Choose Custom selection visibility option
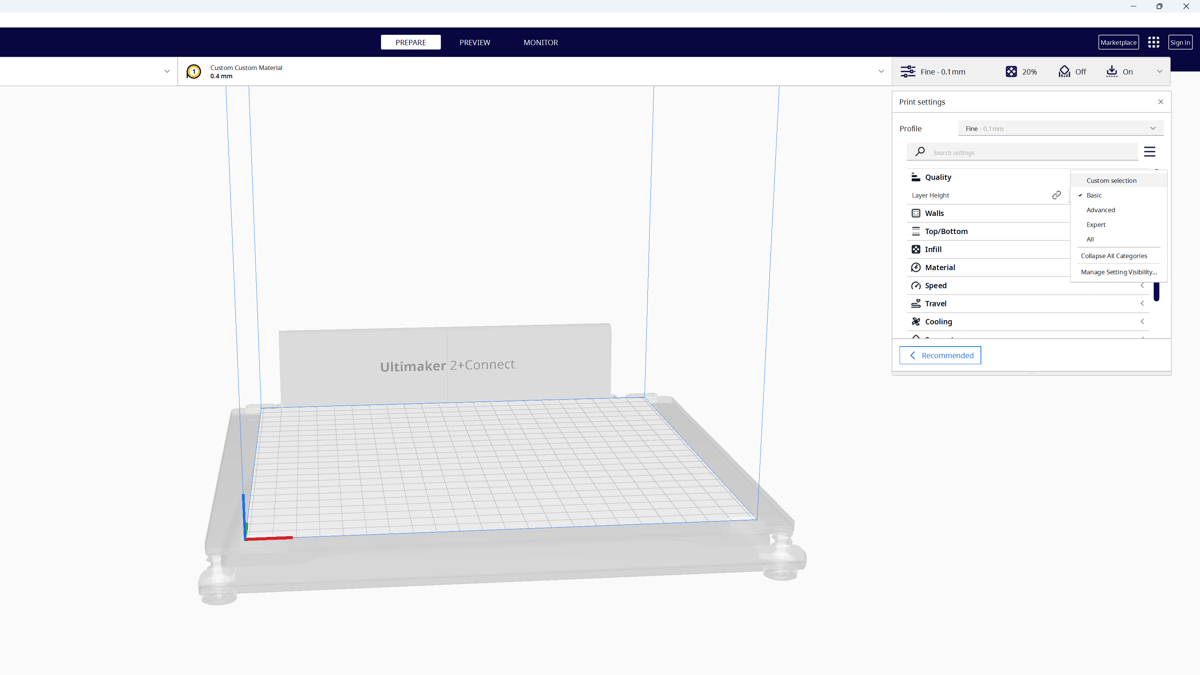 [x=1118, y=181]
